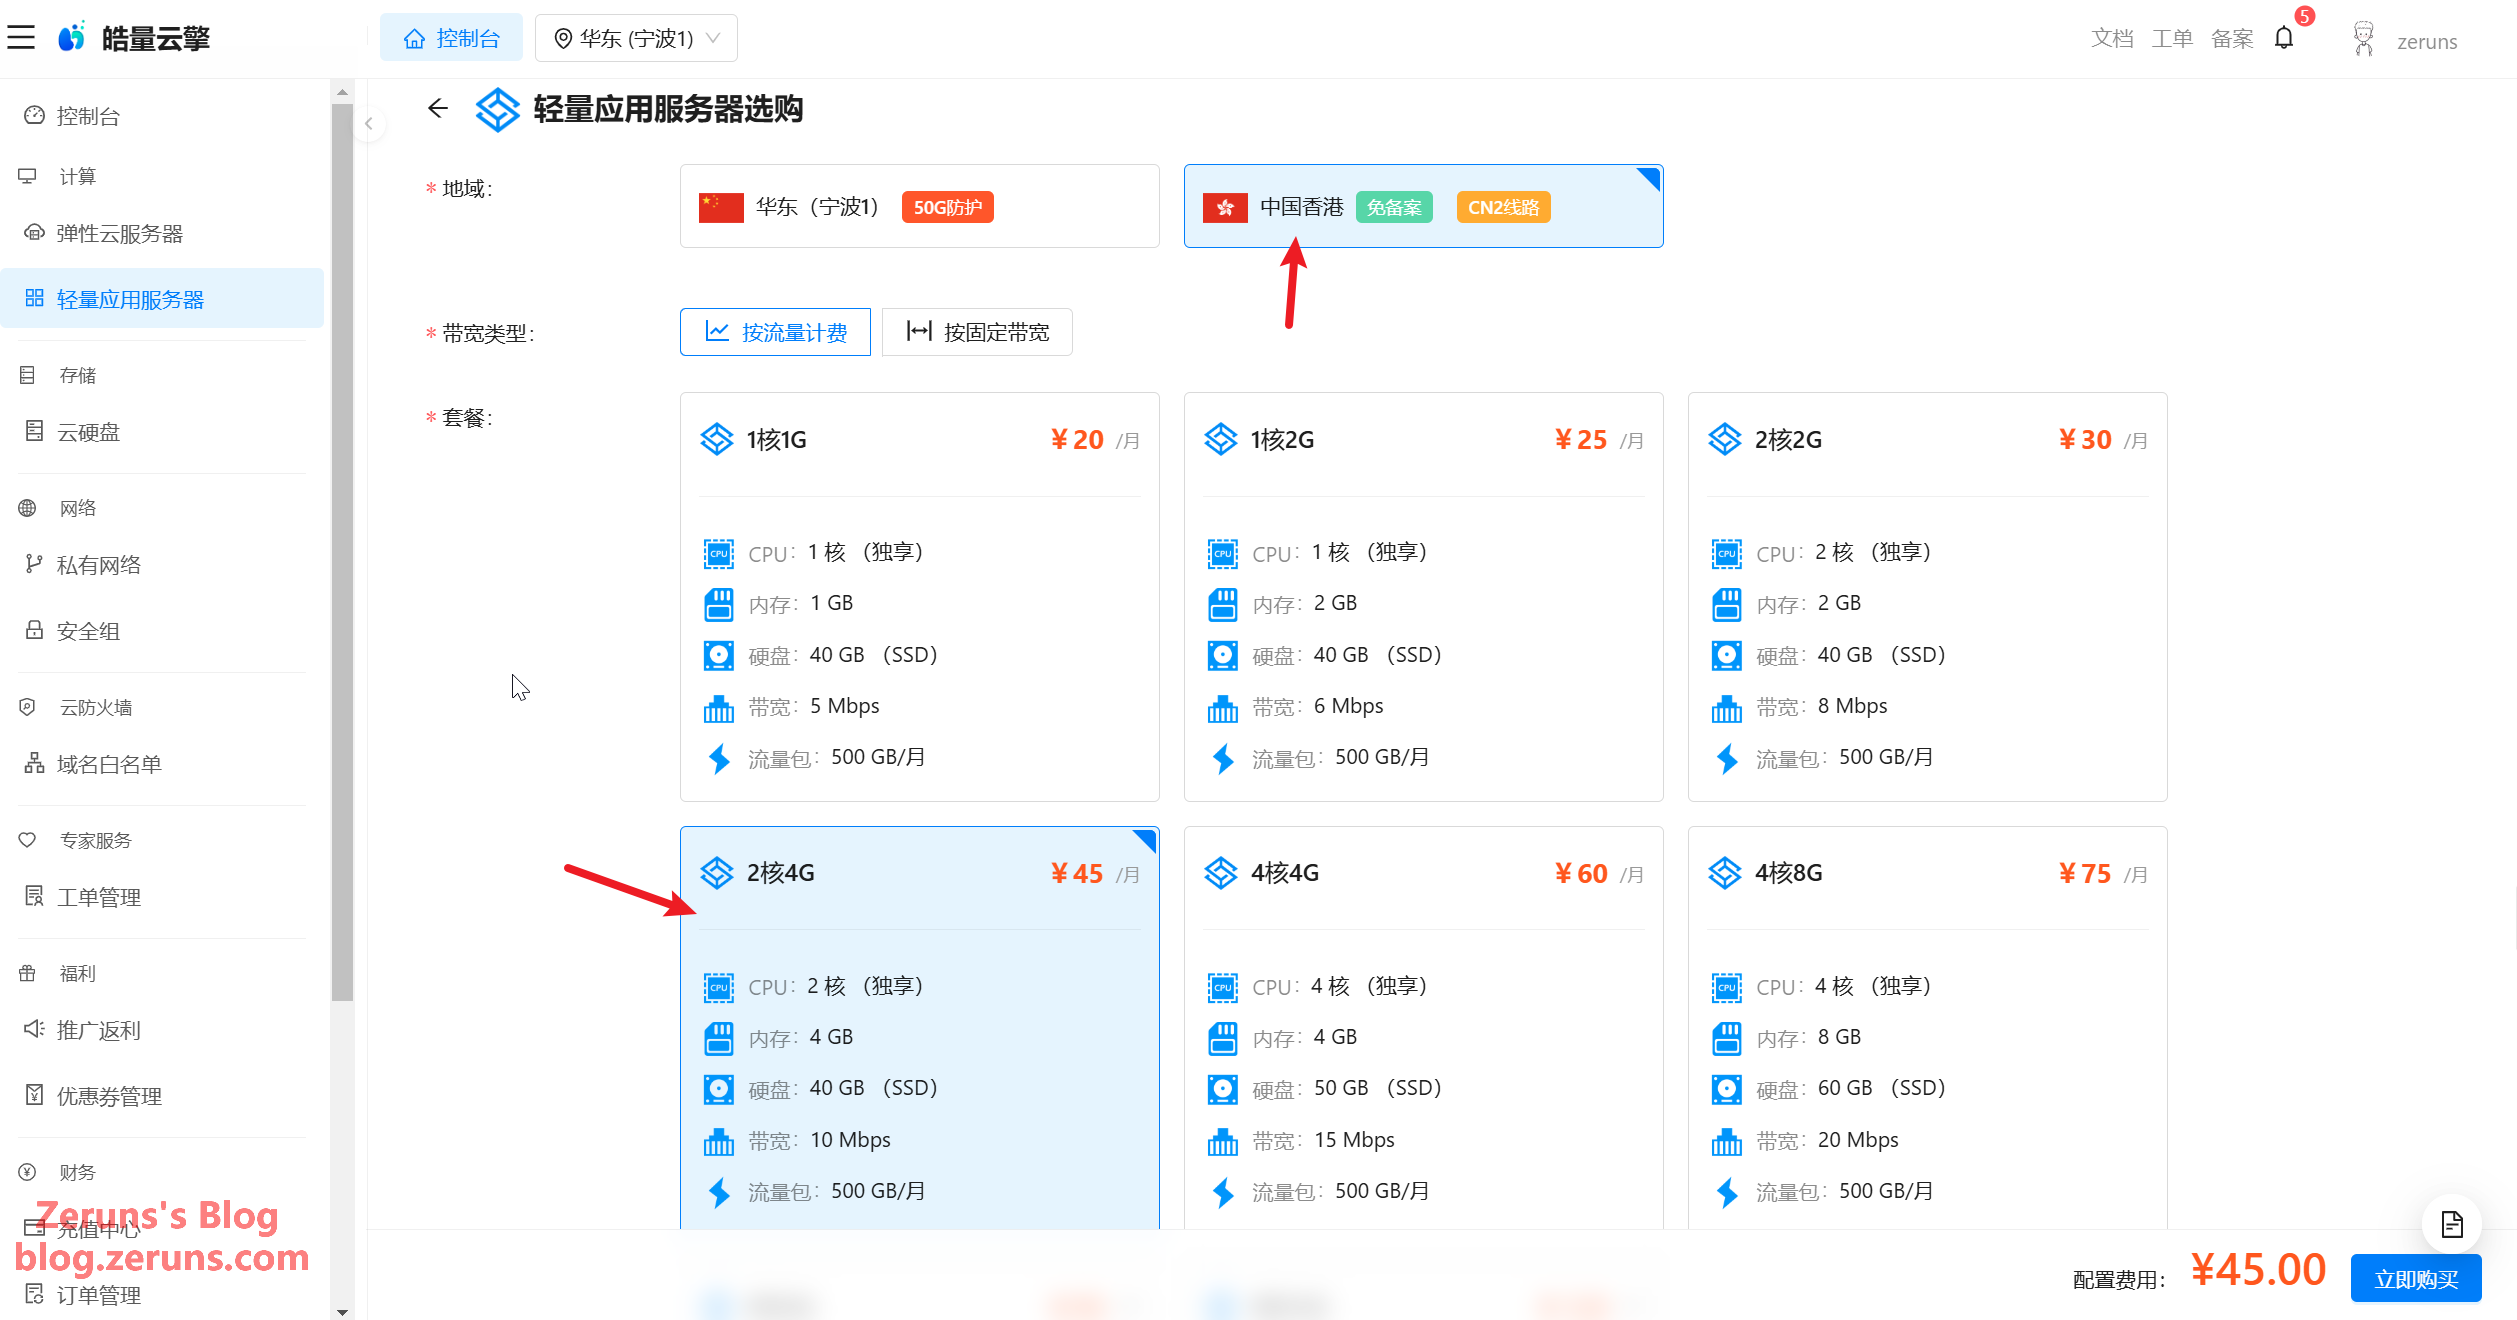Click the hamburger menu icon
This screenshot has height=1320, width=2517.
click(21, 38)
